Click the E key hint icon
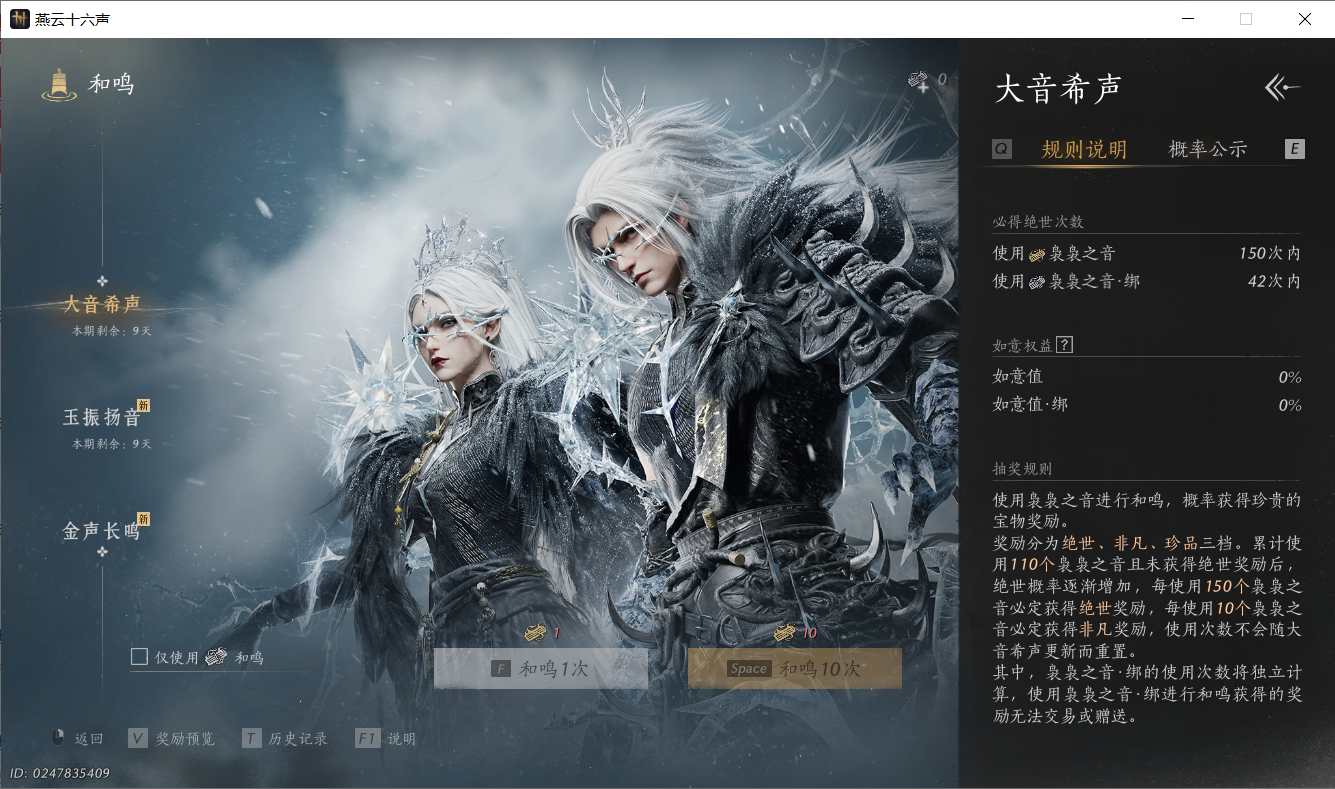 (x=1294, y=149)
